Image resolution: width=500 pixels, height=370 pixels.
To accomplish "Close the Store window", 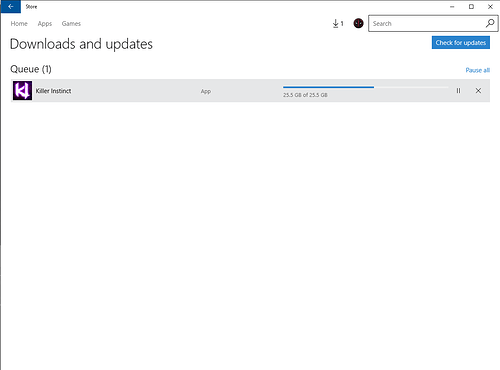I will 490,7.
